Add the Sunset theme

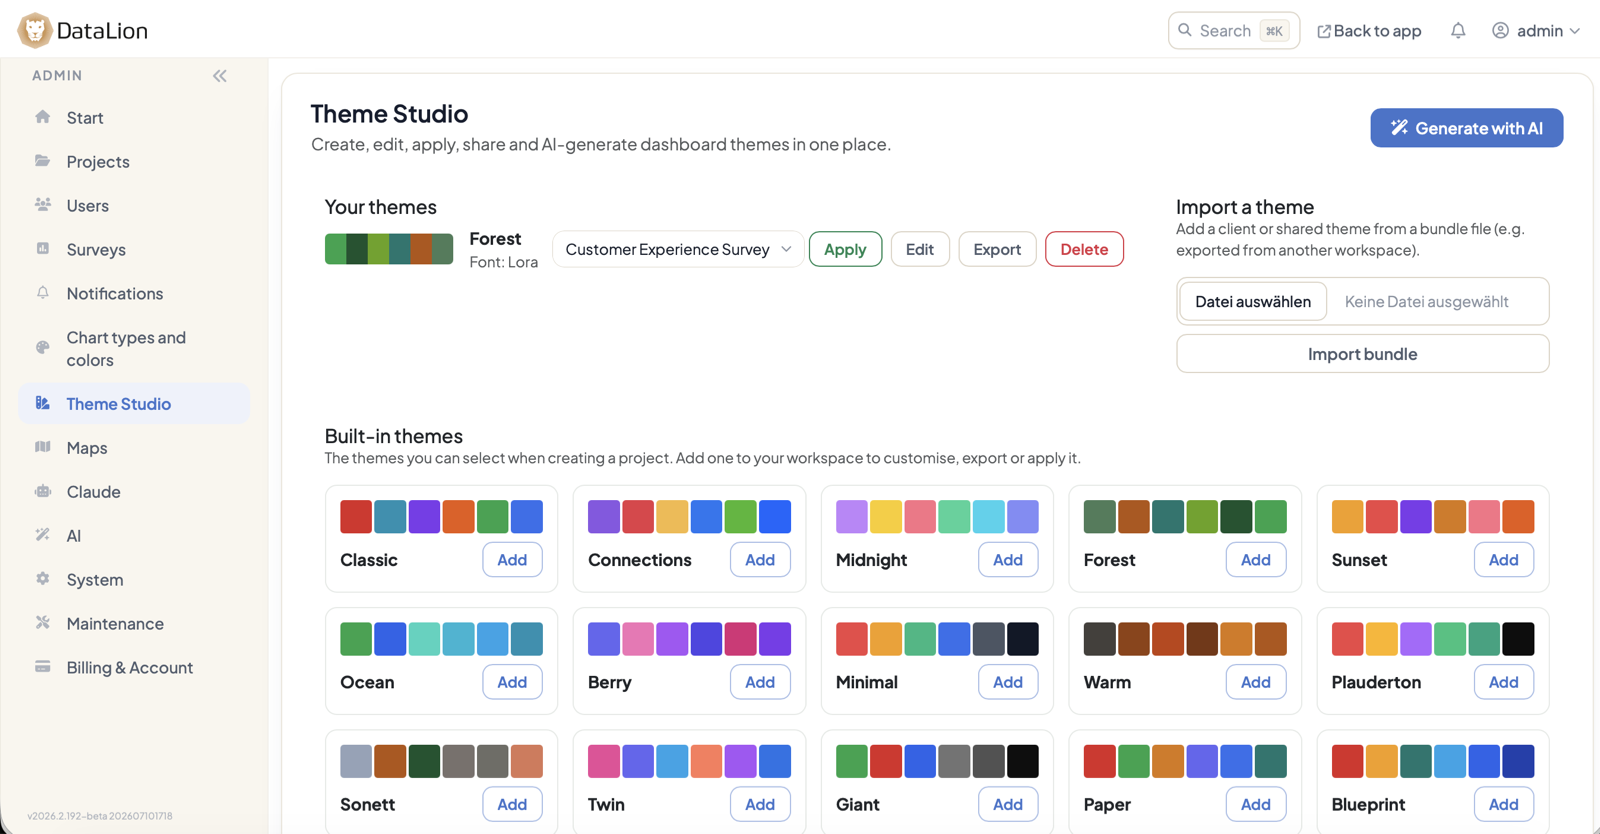click(x=1504, y=560)
